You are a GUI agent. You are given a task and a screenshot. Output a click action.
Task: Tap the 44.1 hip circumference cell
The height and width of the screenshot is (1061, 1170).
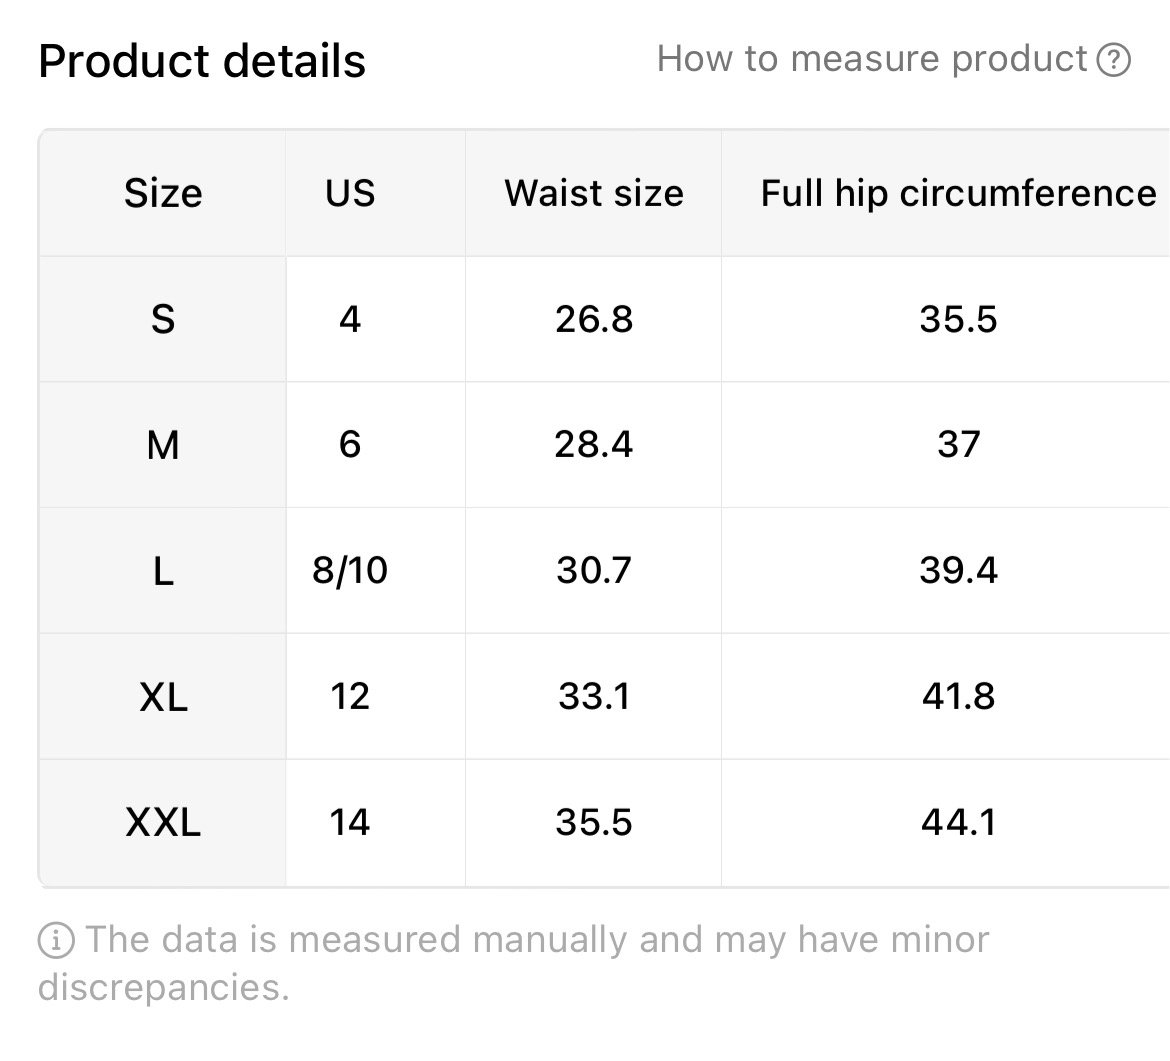coord(958,823)
